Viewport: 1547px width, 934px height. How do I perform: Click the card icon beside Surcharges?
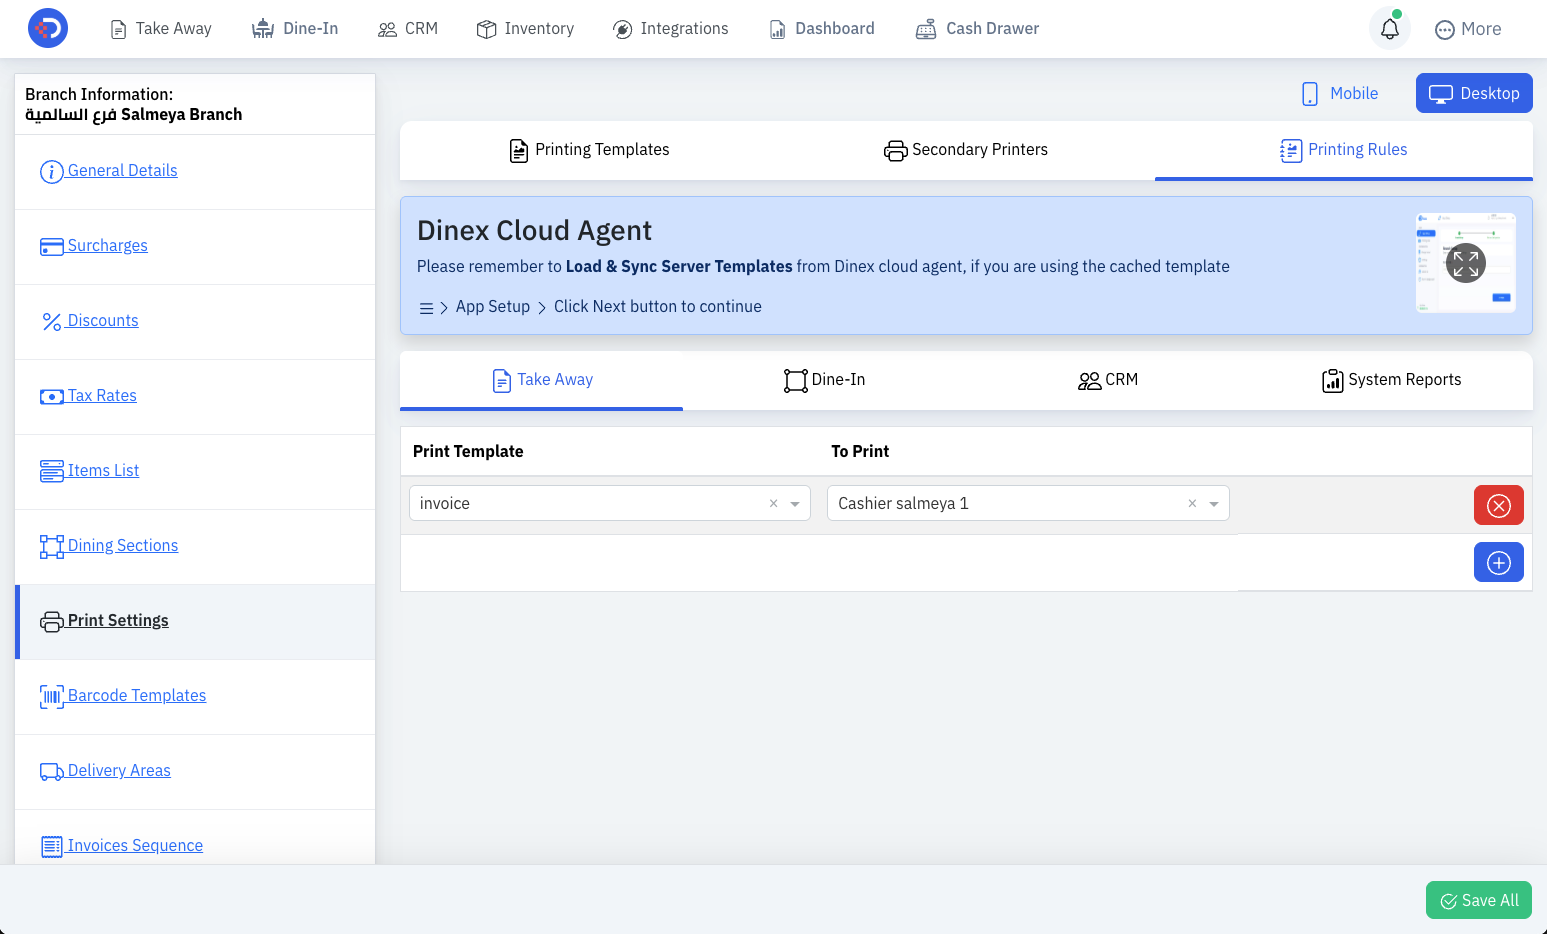tap(51, 247)
